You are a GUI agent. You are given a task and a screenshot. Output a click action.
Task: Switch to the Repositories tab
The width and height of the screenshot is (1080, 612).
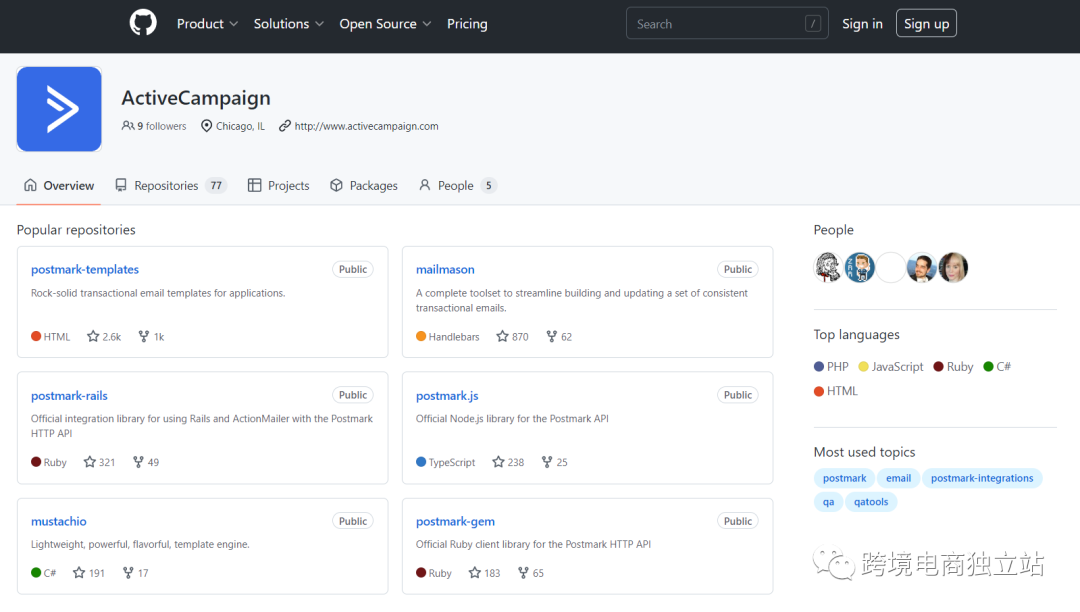(x=170, y=185)
